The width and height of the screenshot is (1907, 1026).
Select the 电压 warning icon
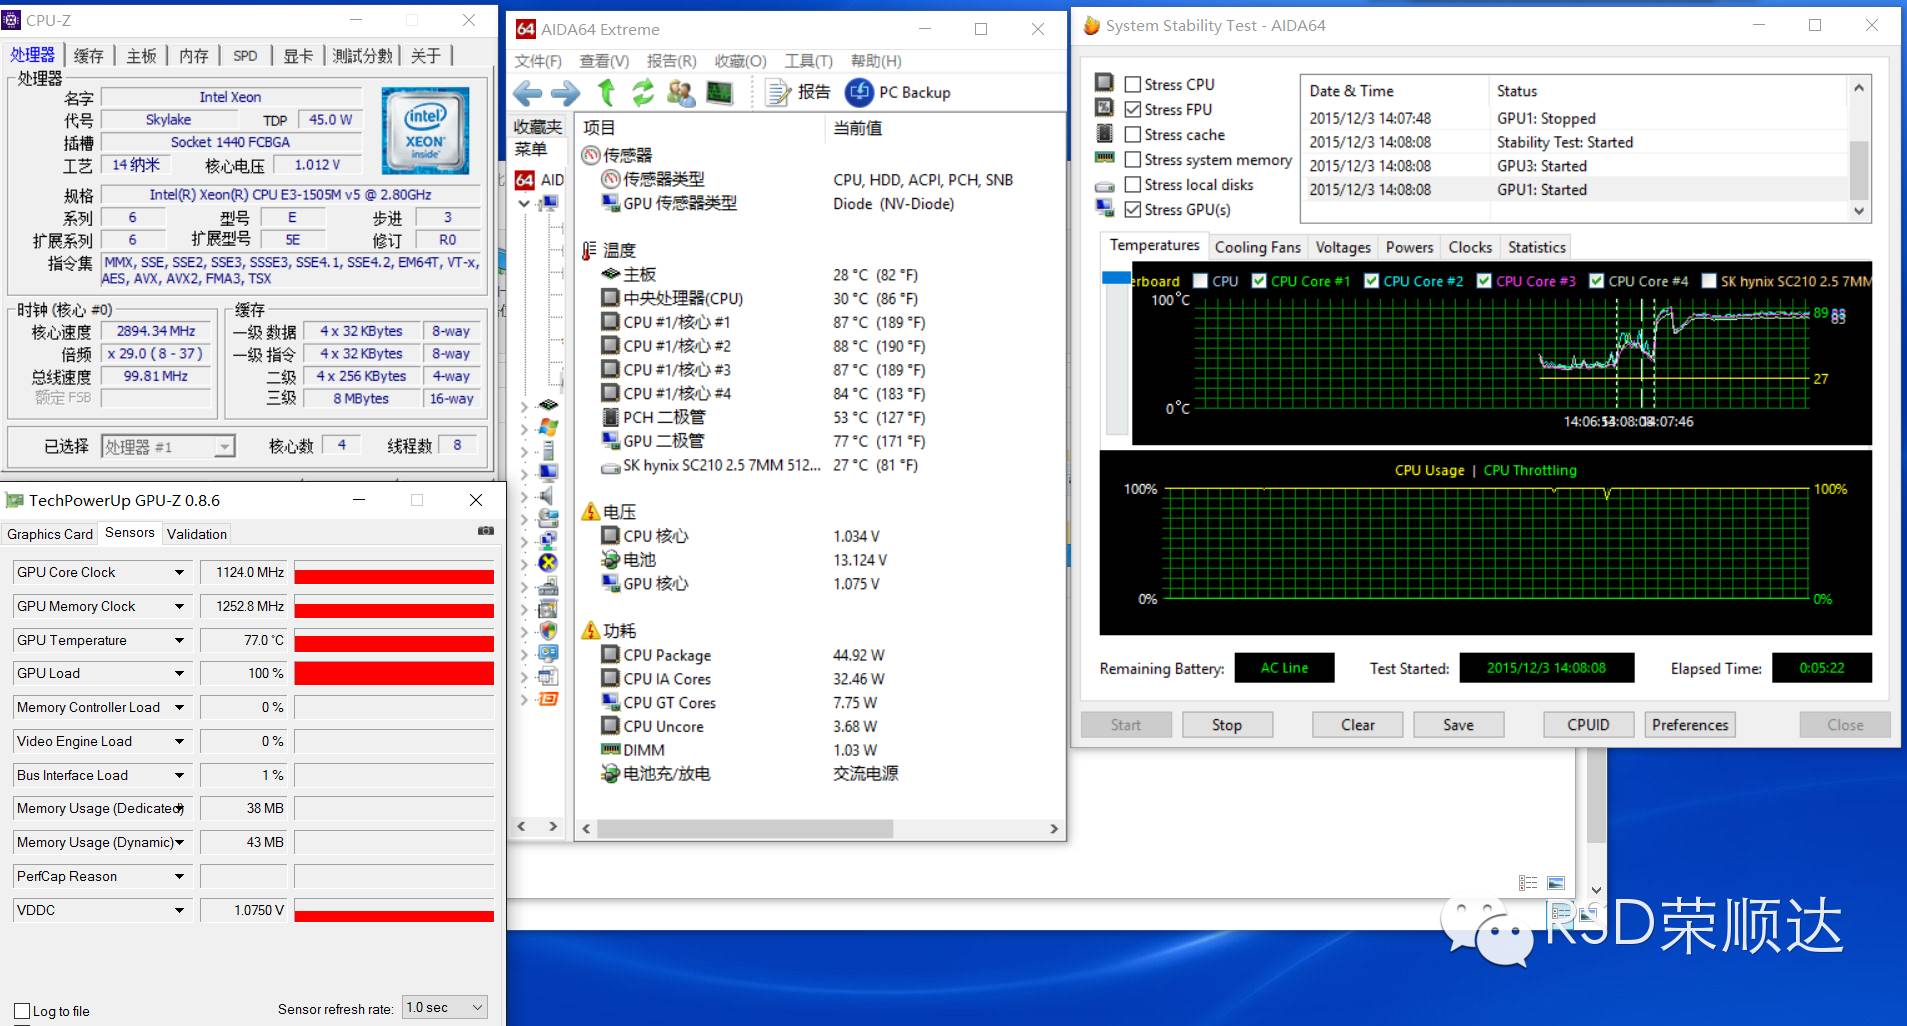tap(591, 512)
